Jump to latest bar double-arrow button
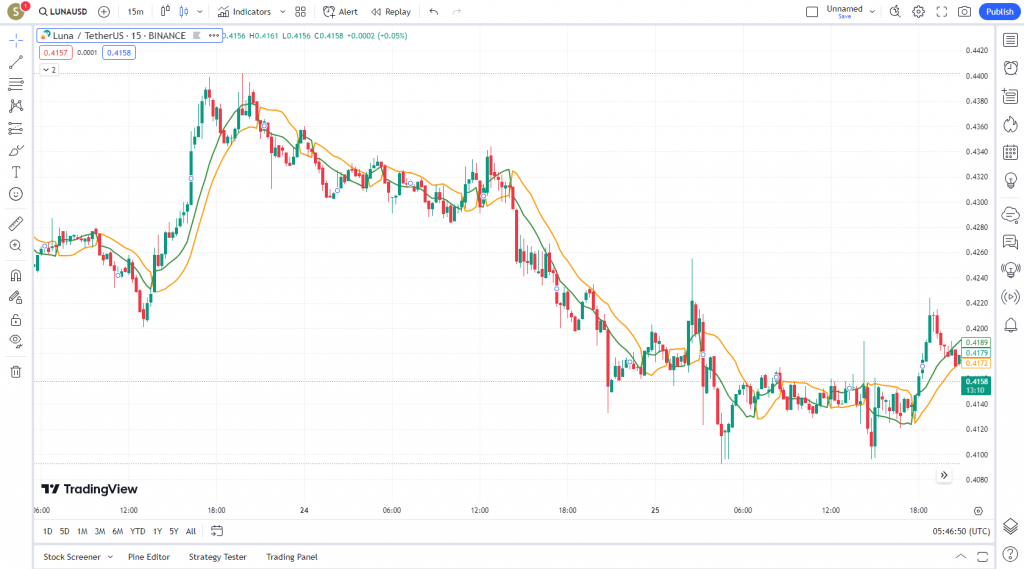The height and width of the screenshot is (569, 1024). tap(944, 475)
